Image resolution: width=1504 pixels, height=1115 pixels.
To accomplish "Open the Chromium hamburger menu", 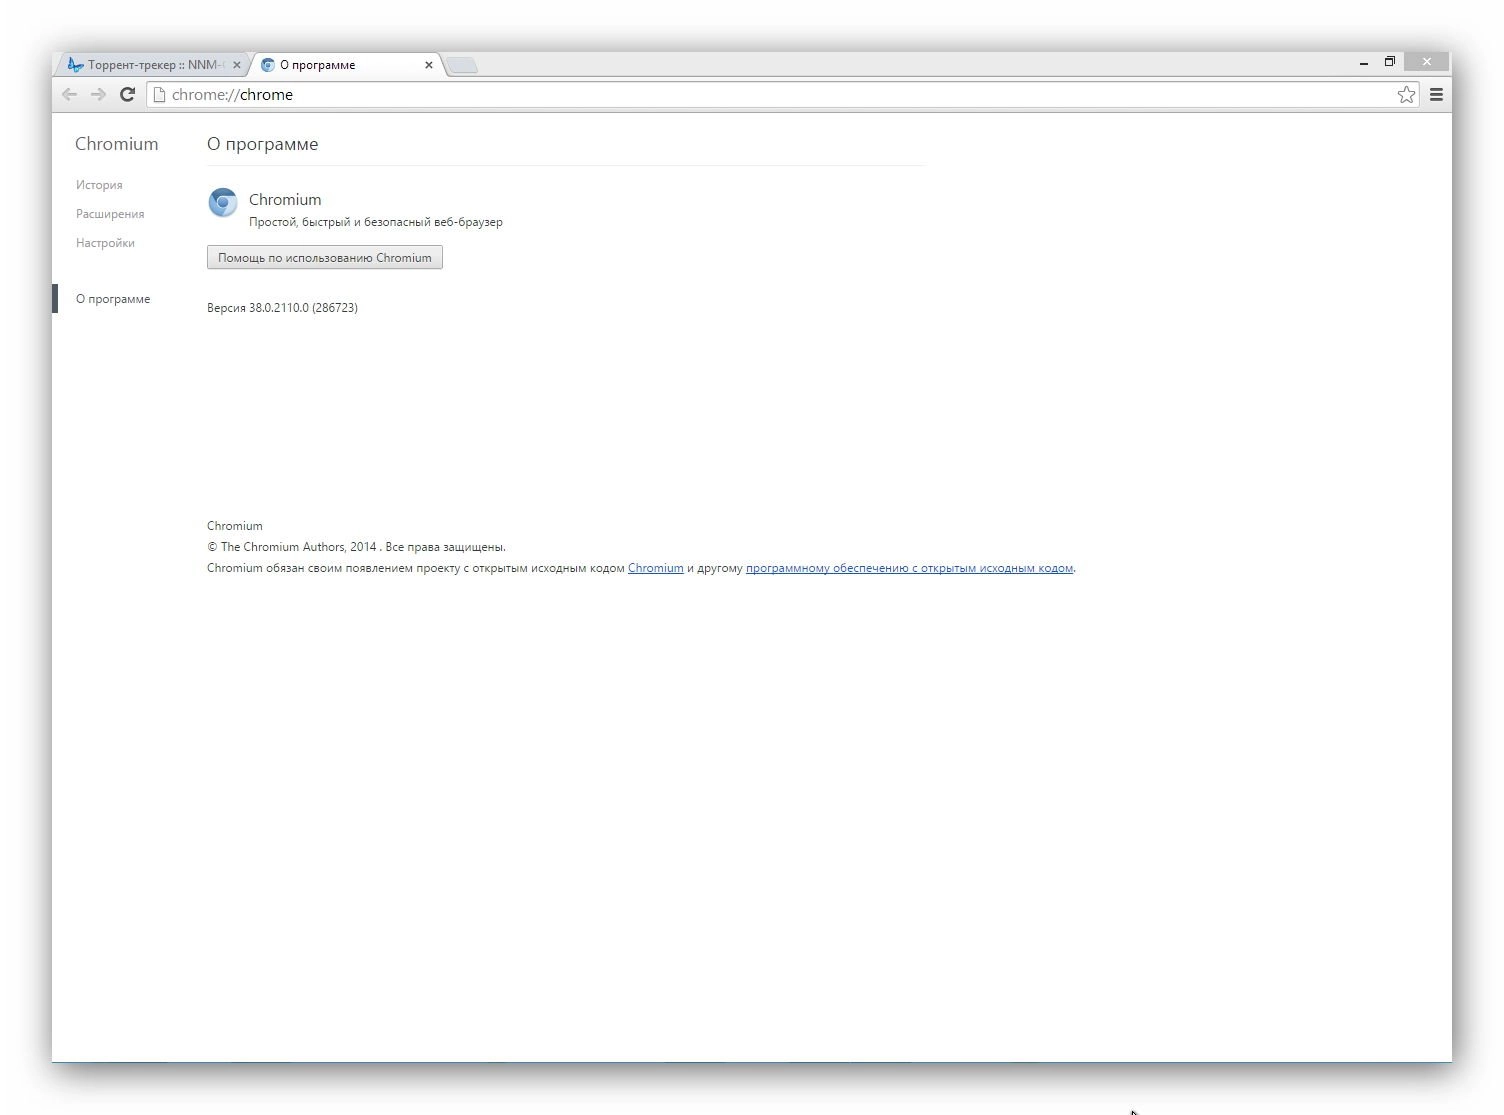I will tap(1436, 94).
